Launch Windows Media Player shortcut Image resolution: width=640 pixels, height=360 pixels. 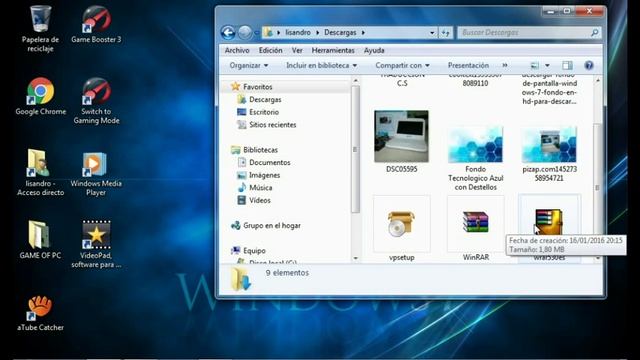point(96,173)
